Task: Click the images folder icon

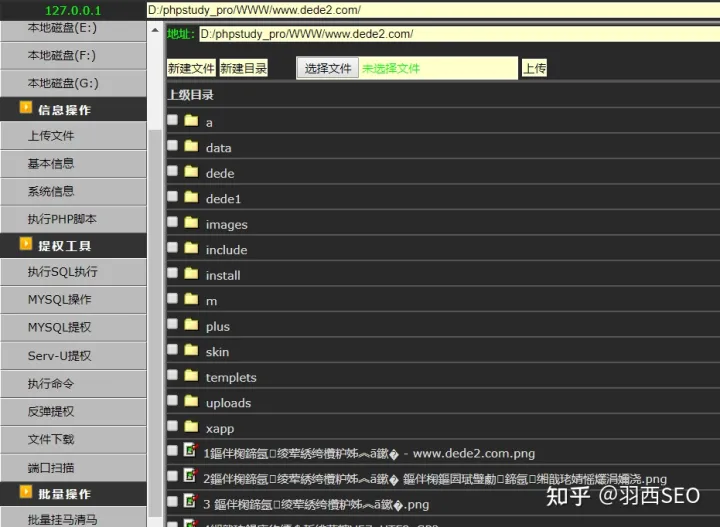Action: pos(191,223)
